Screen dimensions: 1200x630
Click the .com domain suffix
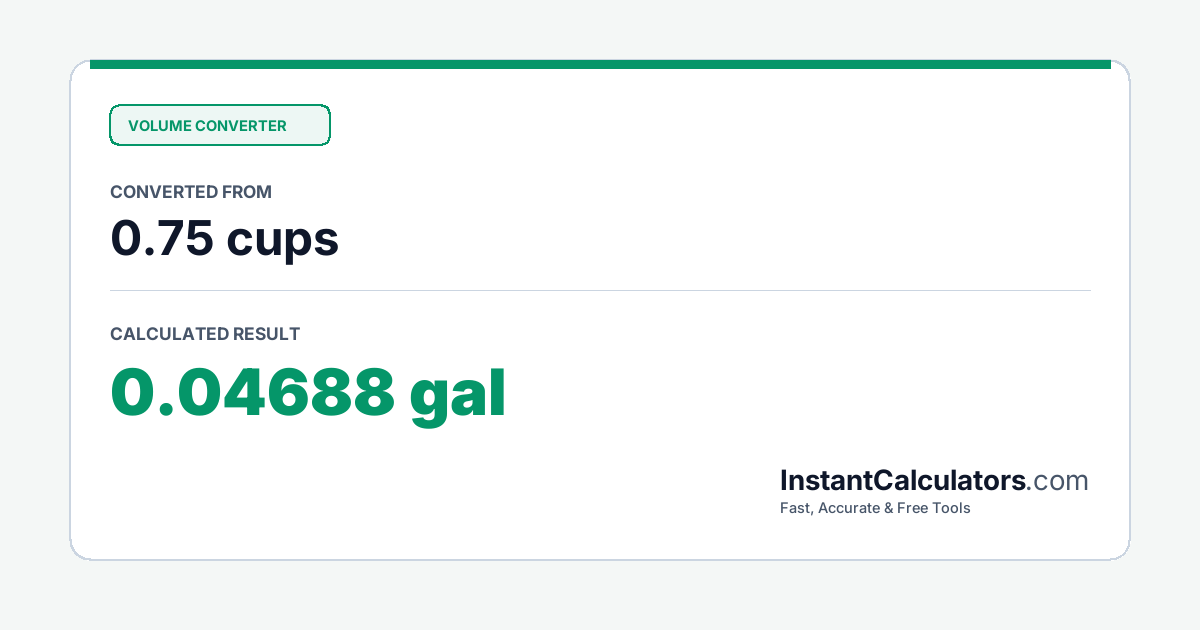point(1058,481)
